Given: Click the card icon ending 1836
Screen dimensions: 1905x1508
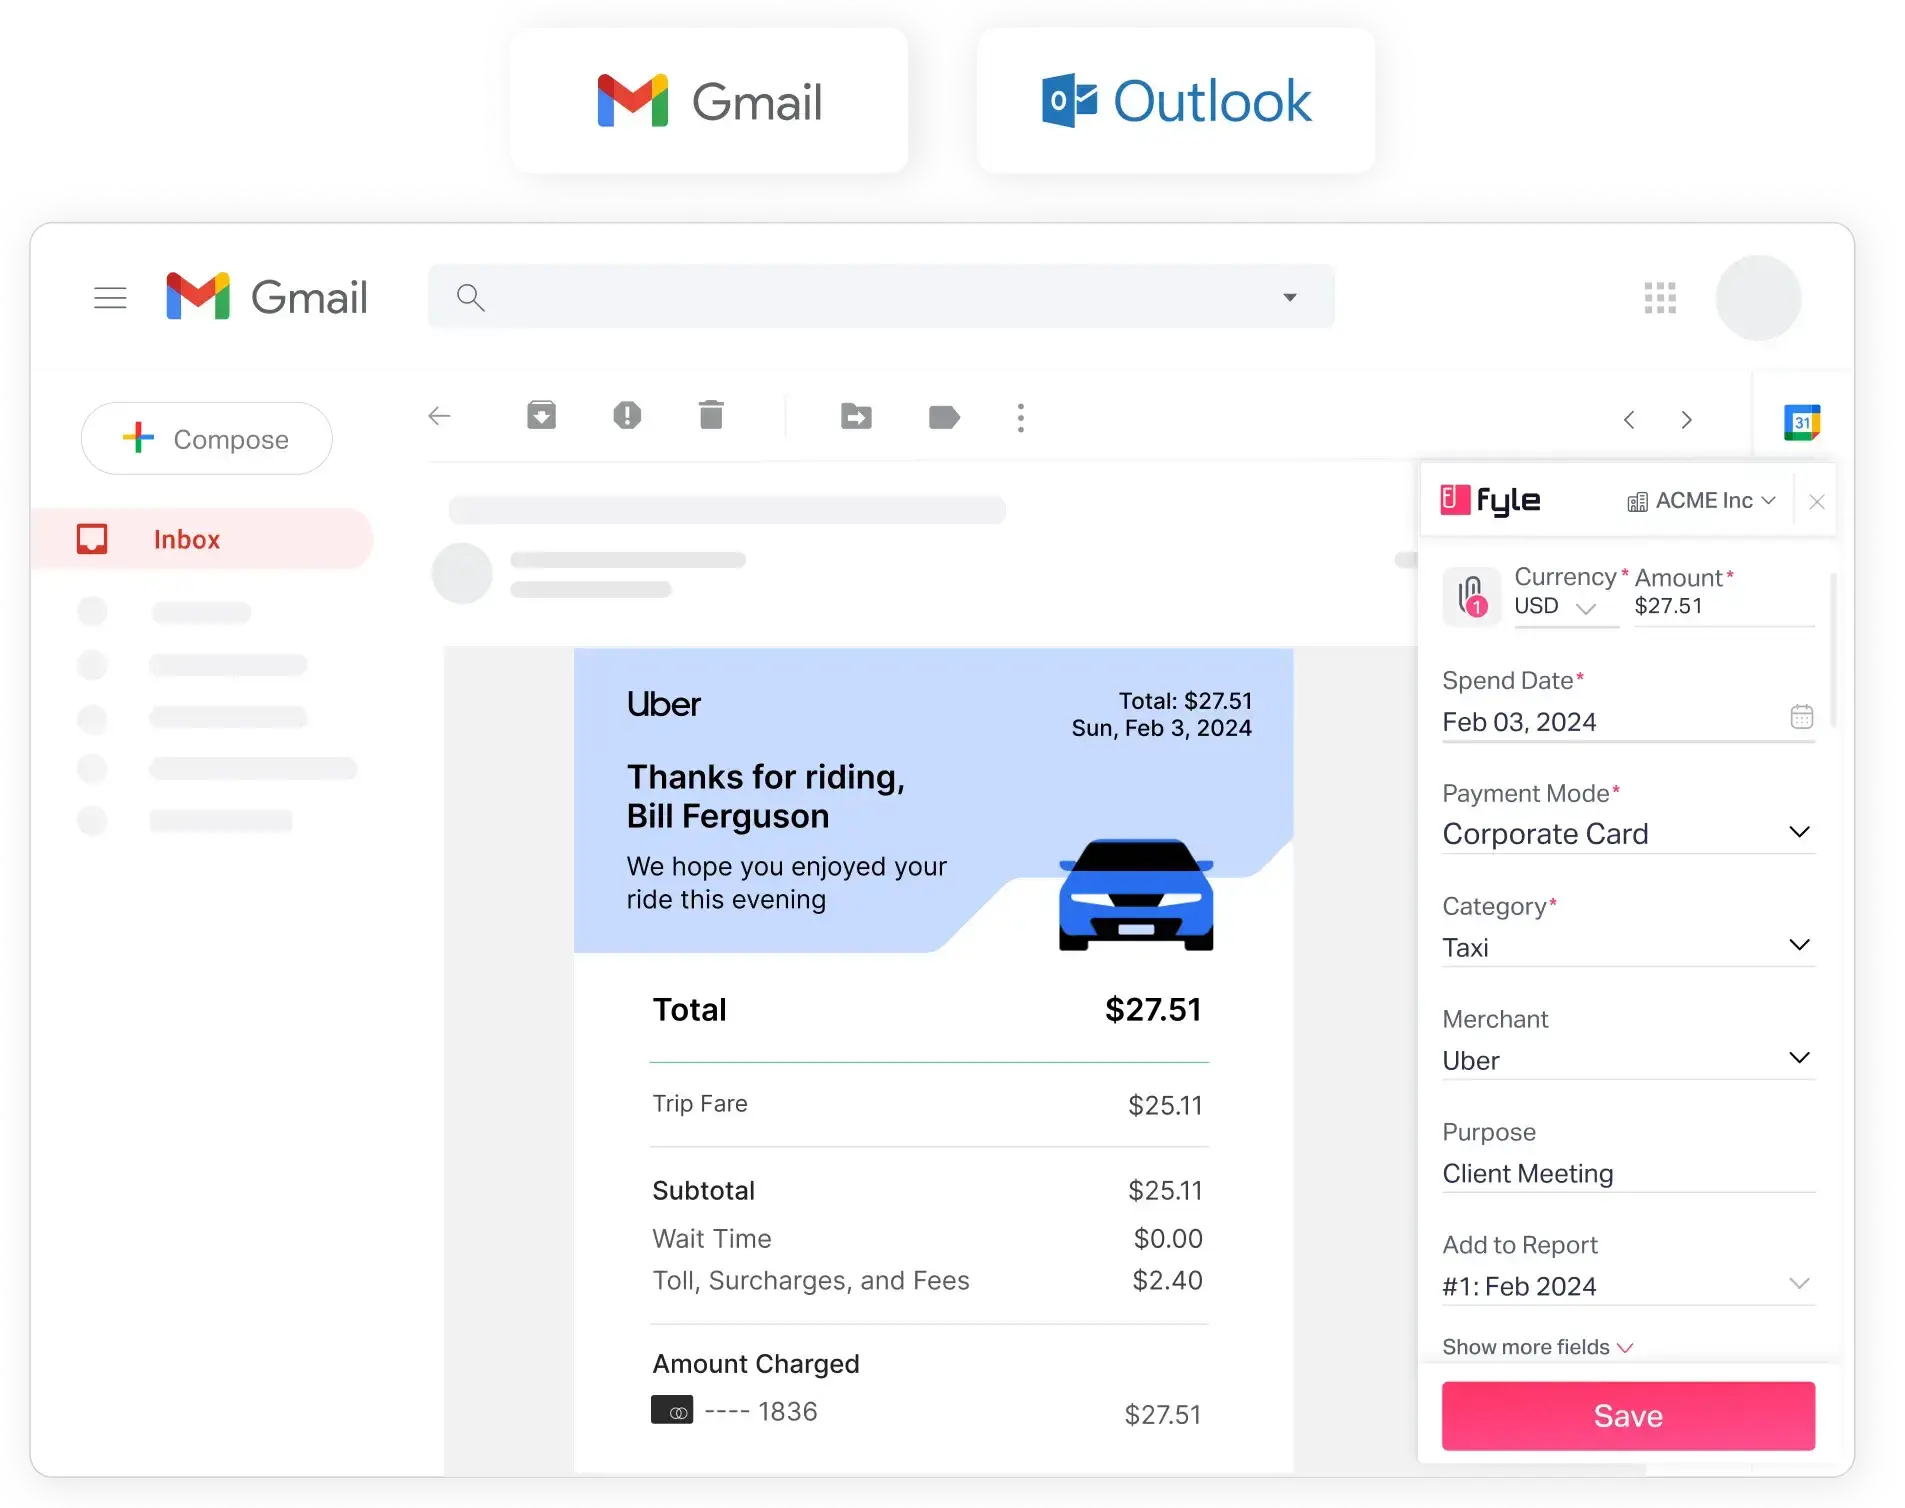Looking at the screenshot, I should tap(672, 1411).
